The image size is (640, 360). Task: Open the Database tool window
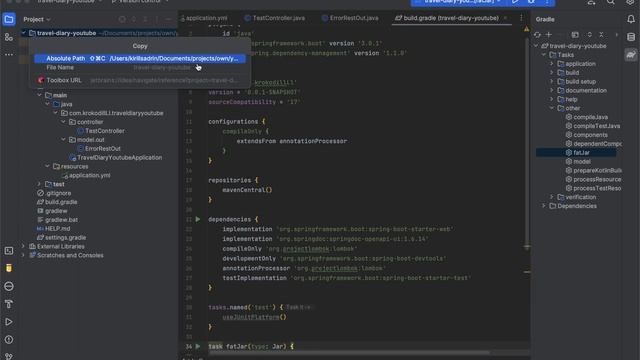(x=631, y=37)
